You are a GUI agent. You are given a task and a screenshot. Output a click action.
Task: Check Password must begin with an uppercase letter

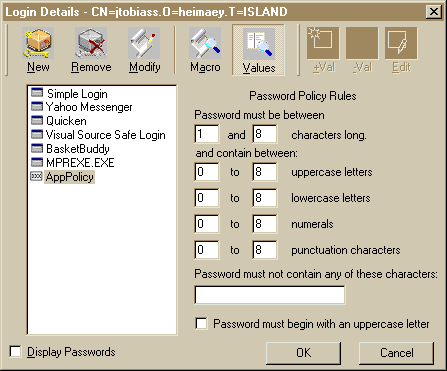[201, 324]
